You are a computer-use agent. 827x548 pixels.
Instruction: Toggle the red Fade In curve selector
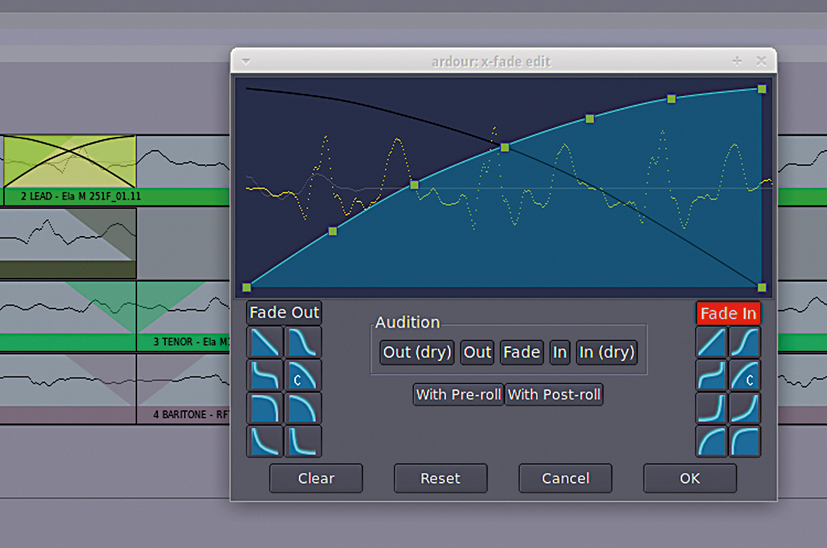coord(728,313)
